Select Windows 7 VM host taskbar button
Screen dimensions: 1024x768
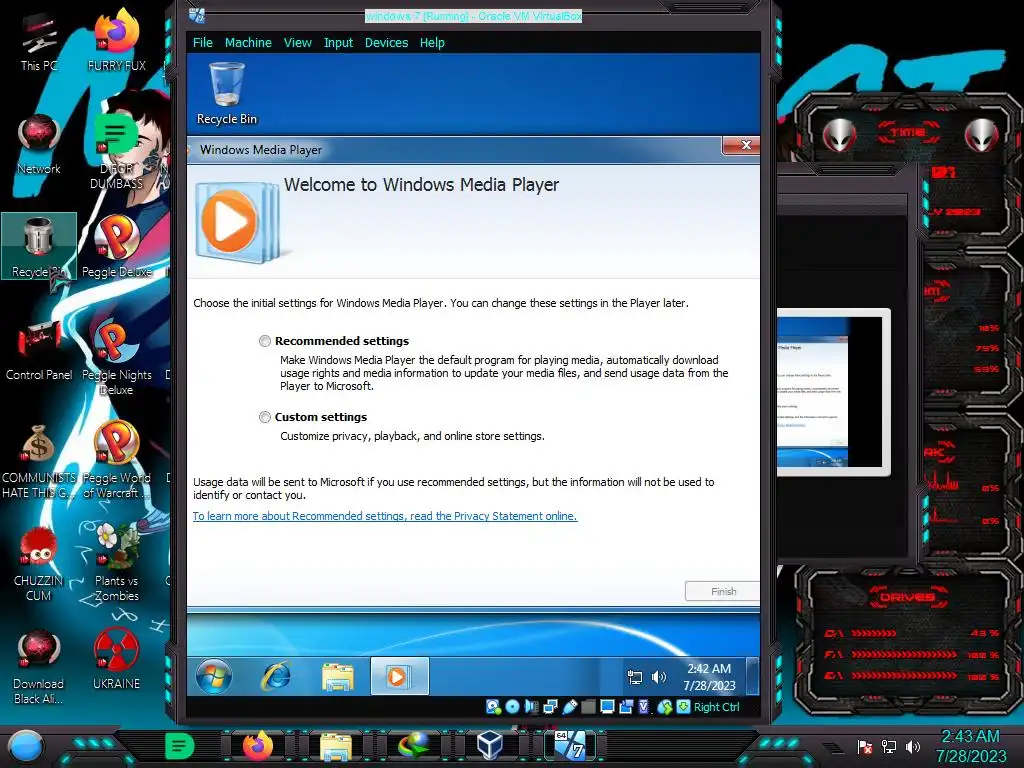pyautogui.click(x=571, y=746)
